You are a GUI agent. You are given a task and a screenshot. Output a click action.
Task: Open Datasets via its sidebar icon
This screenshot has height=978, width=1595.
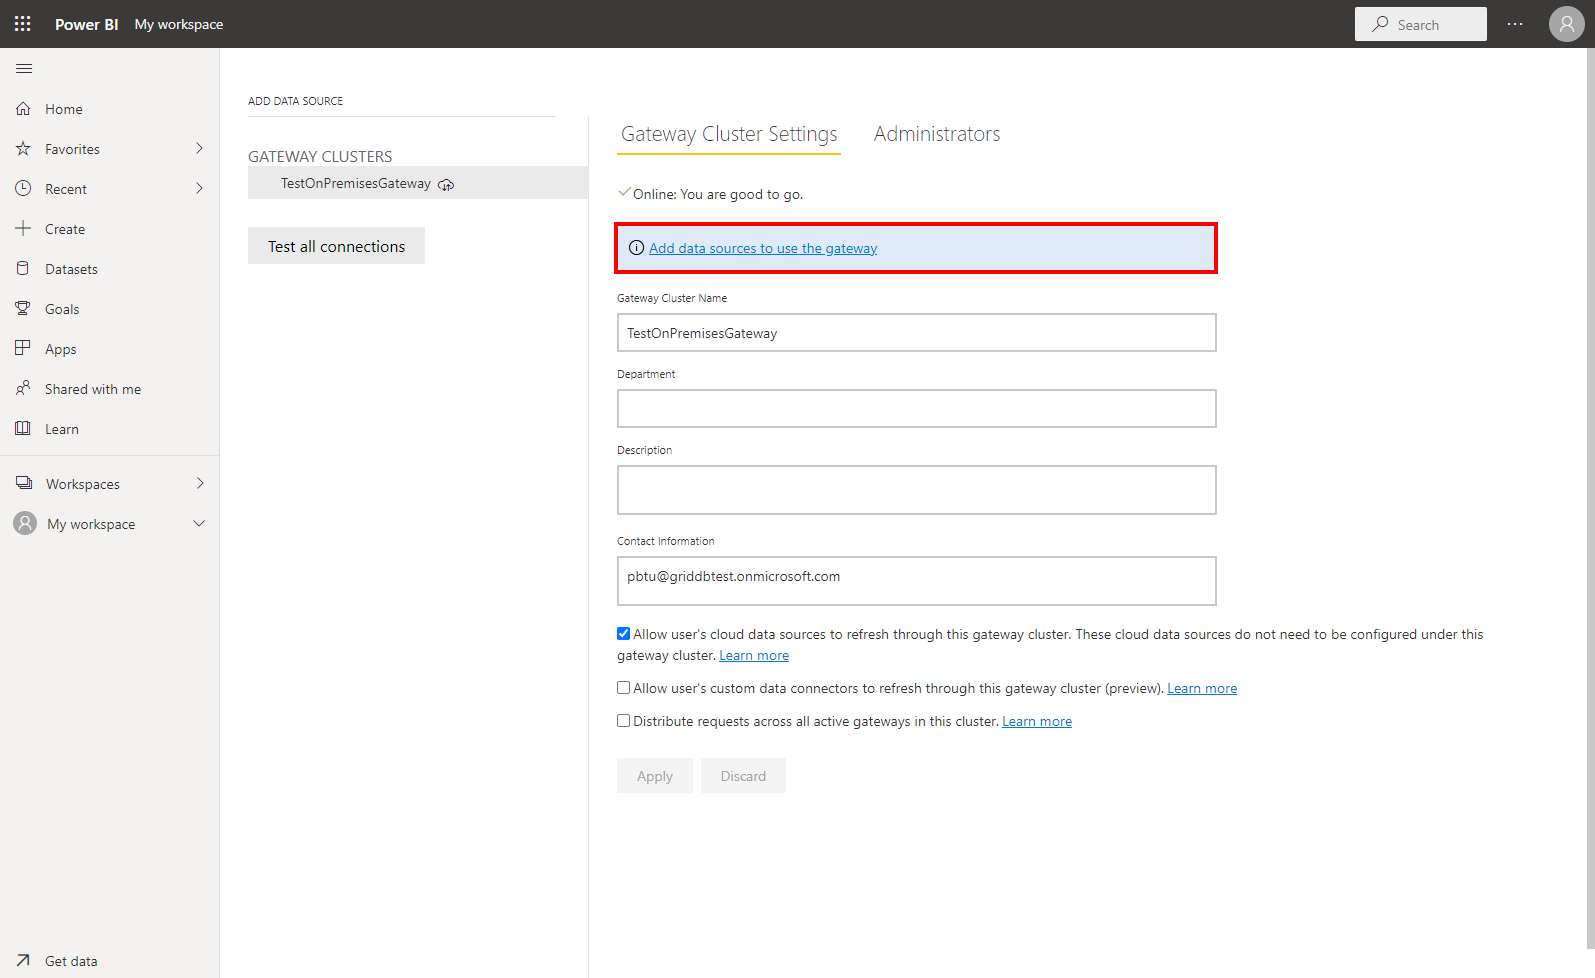coord(23,269)
